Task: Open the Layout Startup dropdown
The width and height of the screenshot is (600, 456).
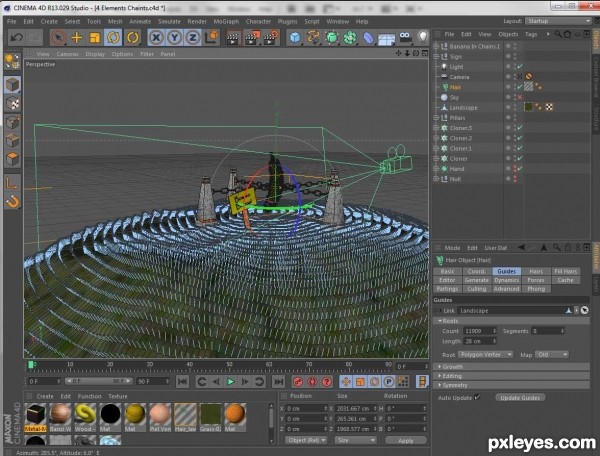Action: click(558, 21)
